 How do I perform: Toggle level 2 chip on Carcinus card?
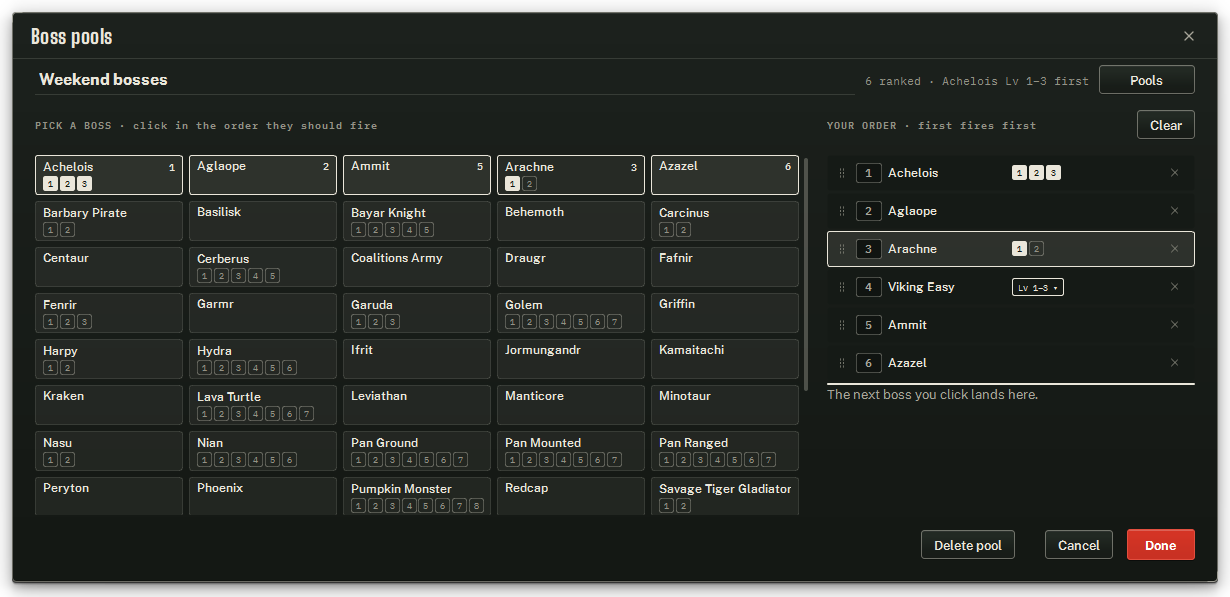click(x=683, y=230)
